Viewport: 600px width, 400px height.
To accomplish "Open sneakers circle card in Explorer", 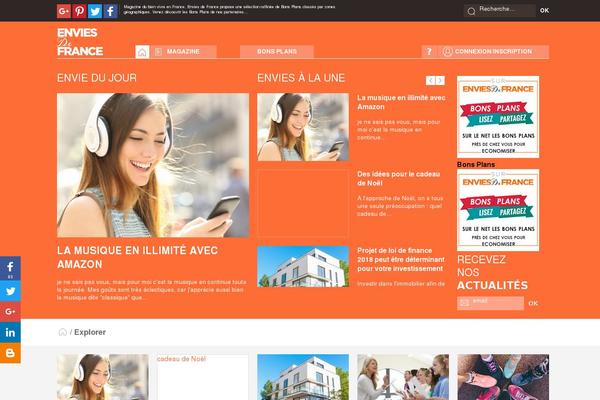I will pos(503,377).
